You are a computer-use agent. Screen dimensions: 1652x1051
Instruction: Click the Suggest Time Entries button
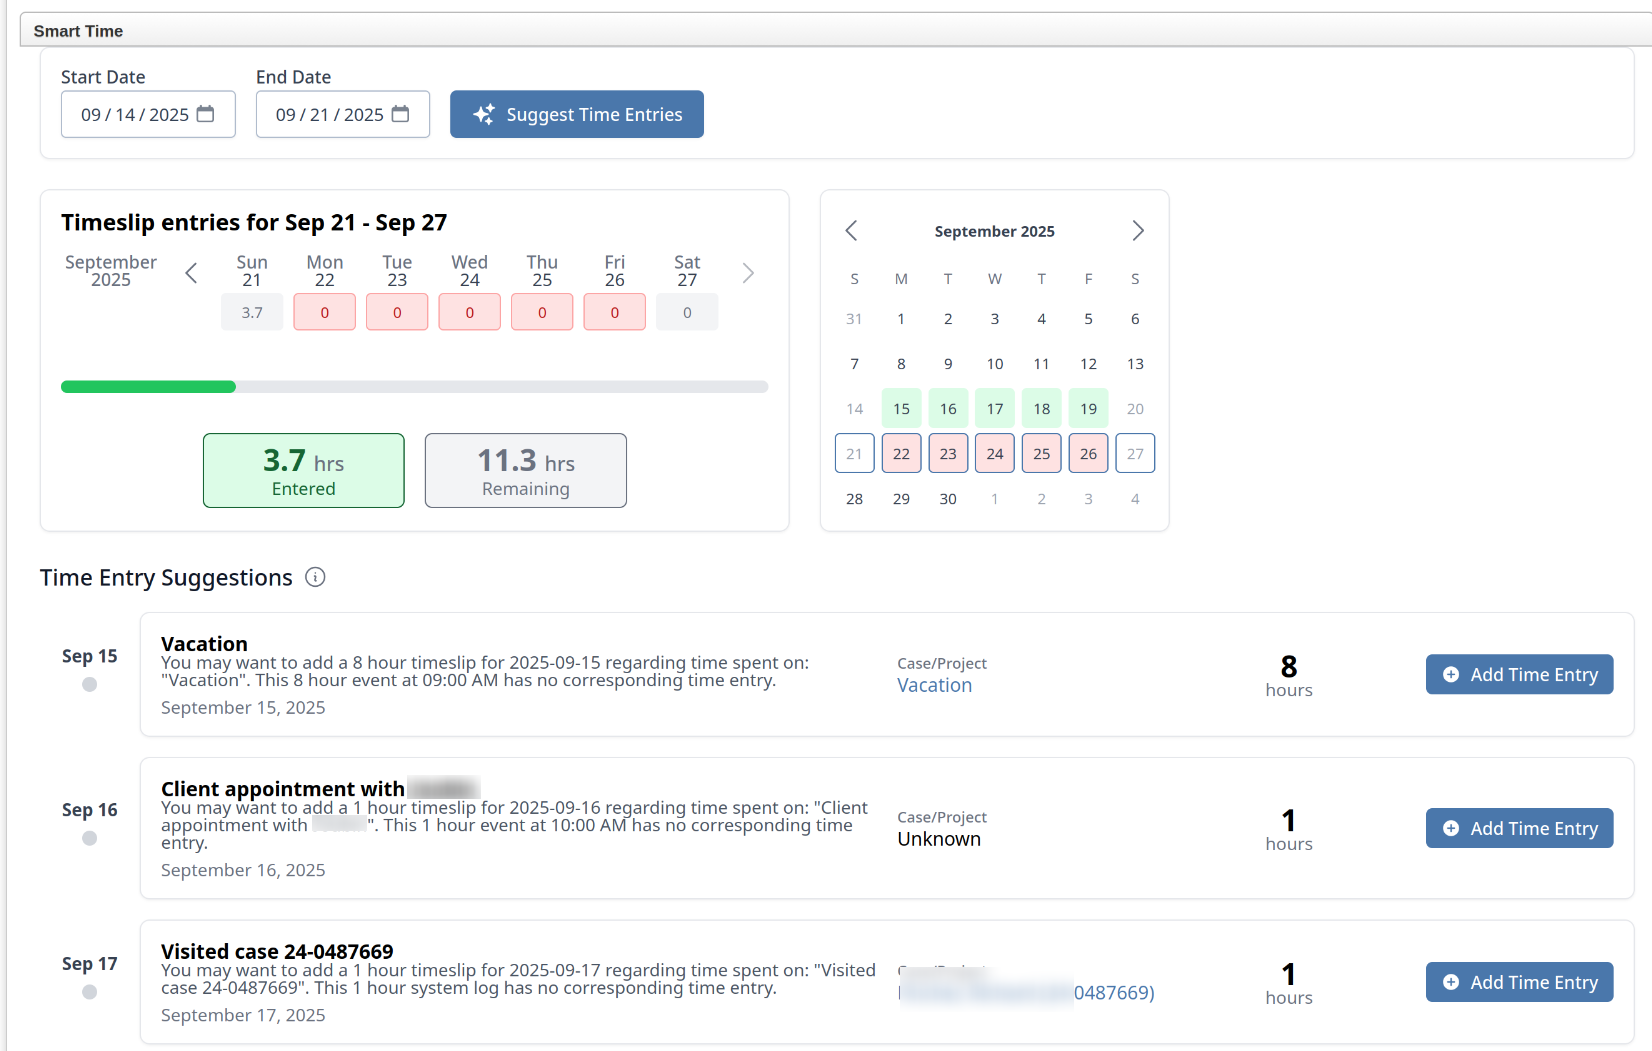coord(576,114)
